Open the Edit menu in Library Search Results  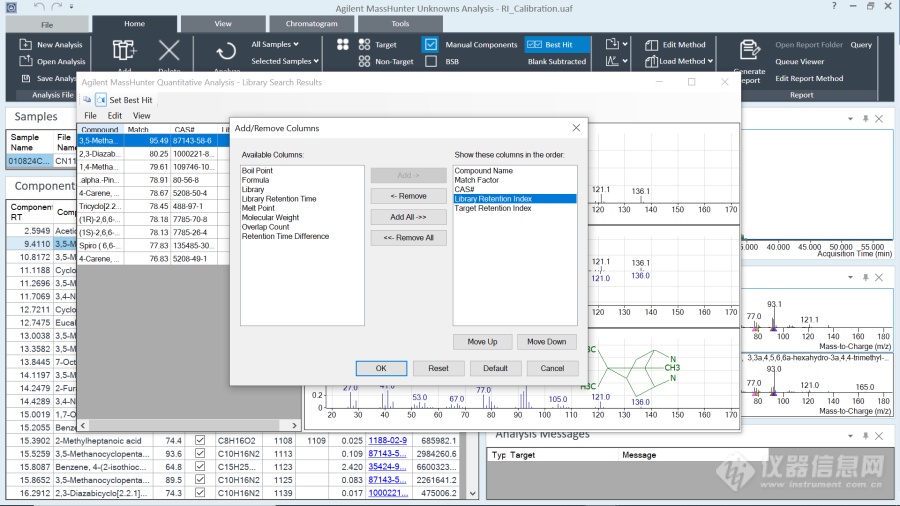115,115
